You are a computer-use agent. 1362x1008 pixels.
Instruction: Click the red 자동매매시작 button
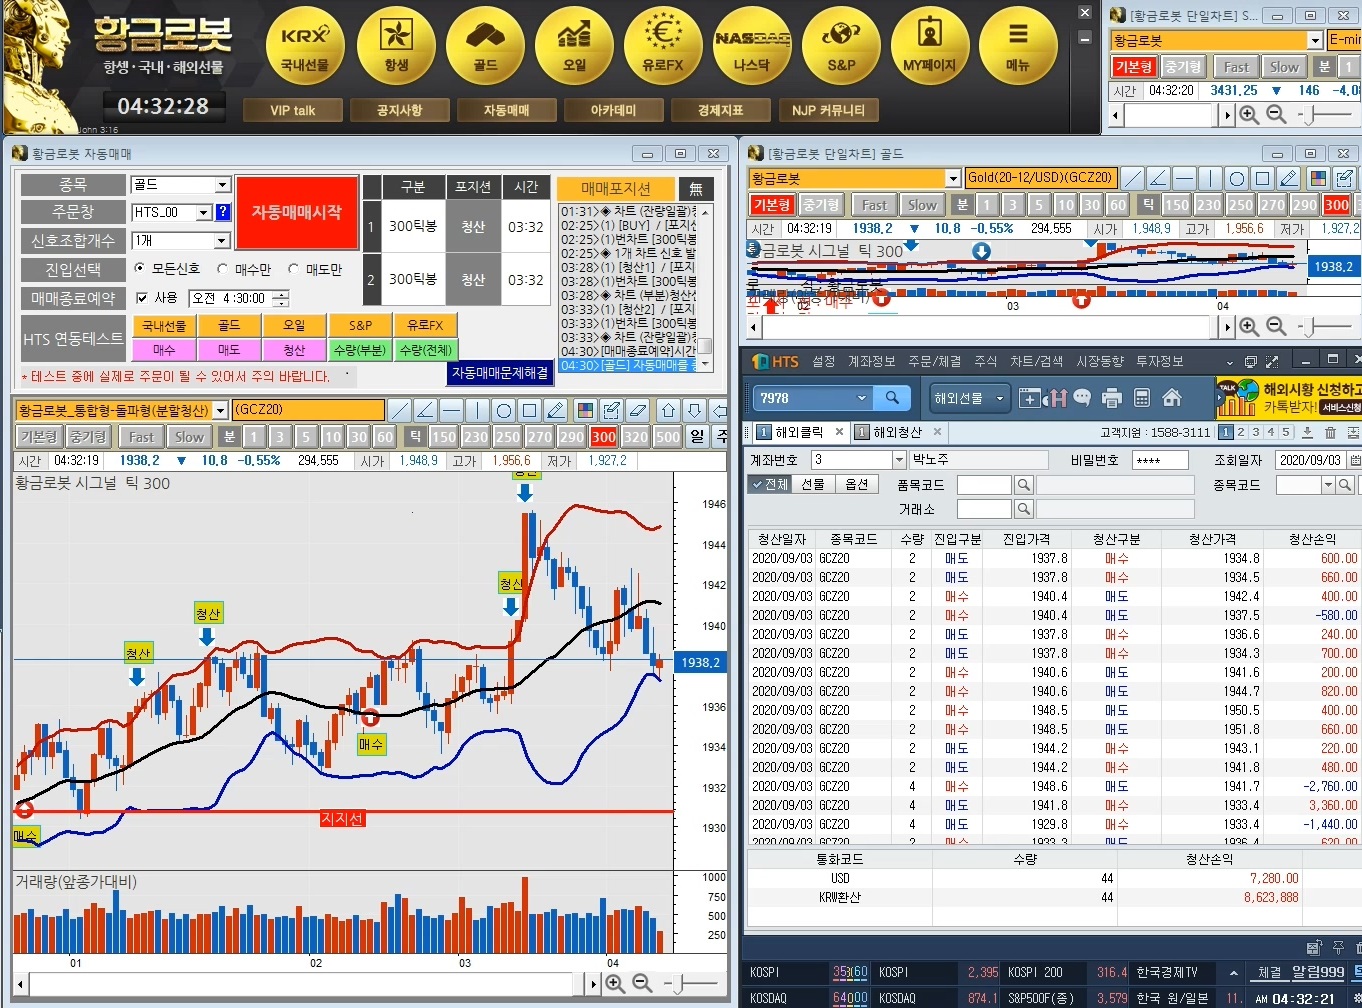coord(297,213)
